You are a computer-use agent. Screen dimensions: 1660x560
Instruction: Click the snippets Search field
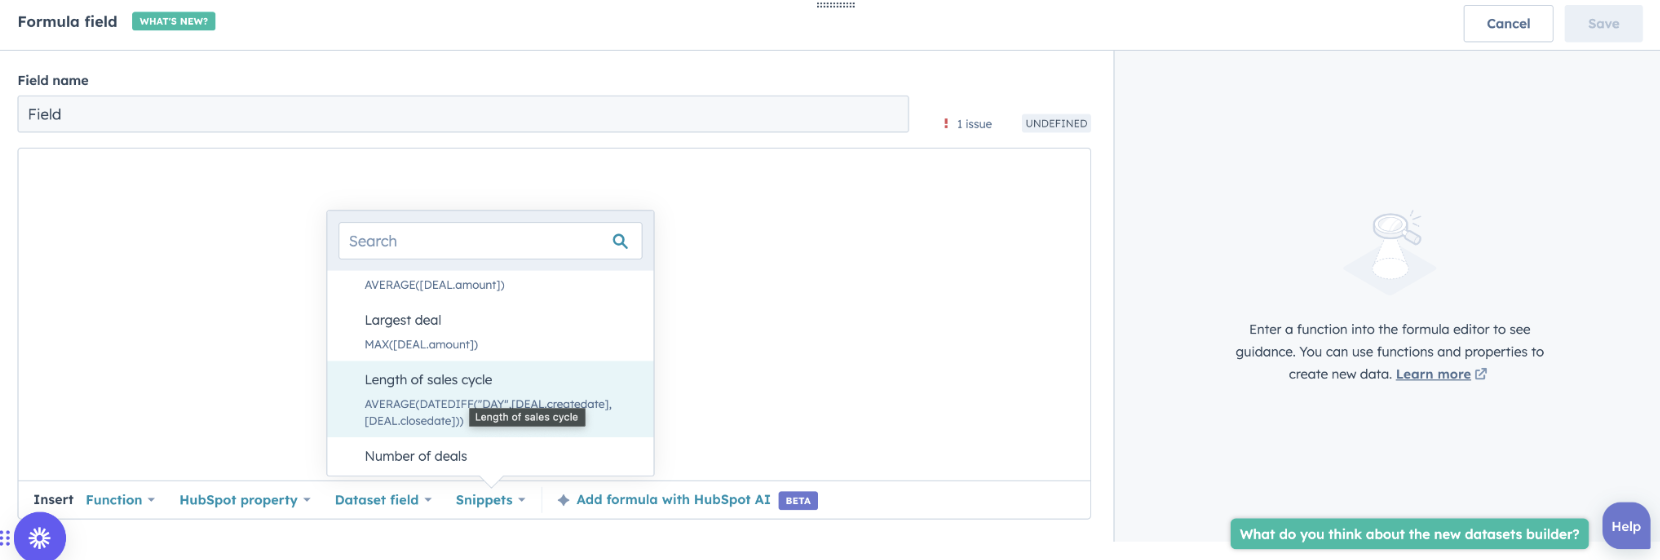490,241
